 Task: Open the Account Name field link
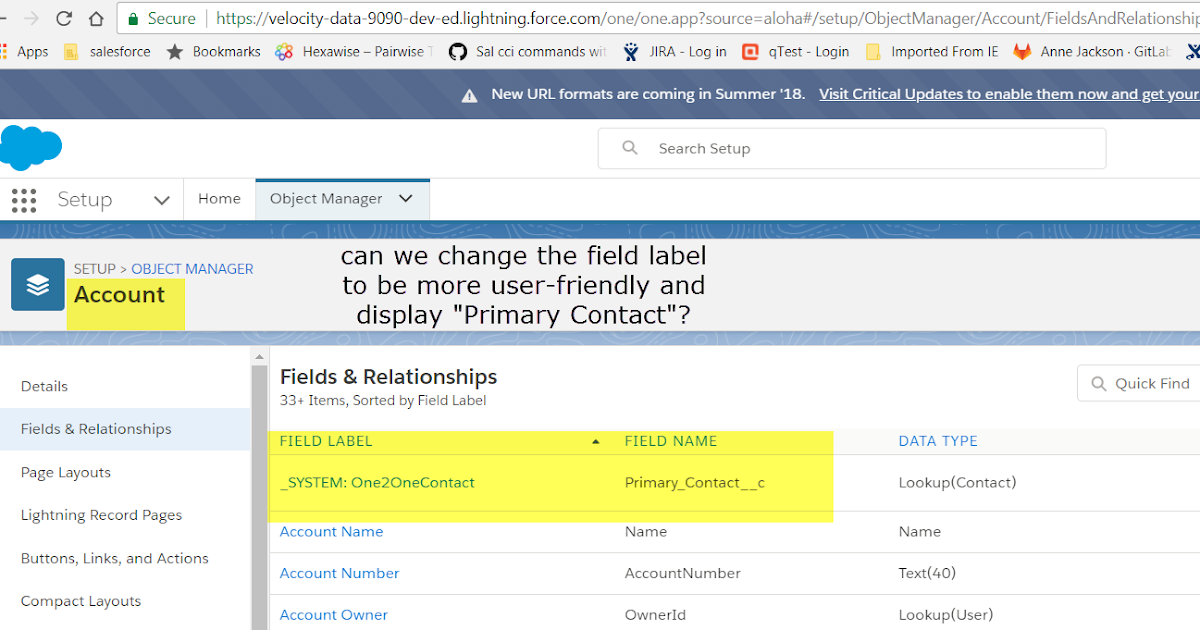[331, 531]
